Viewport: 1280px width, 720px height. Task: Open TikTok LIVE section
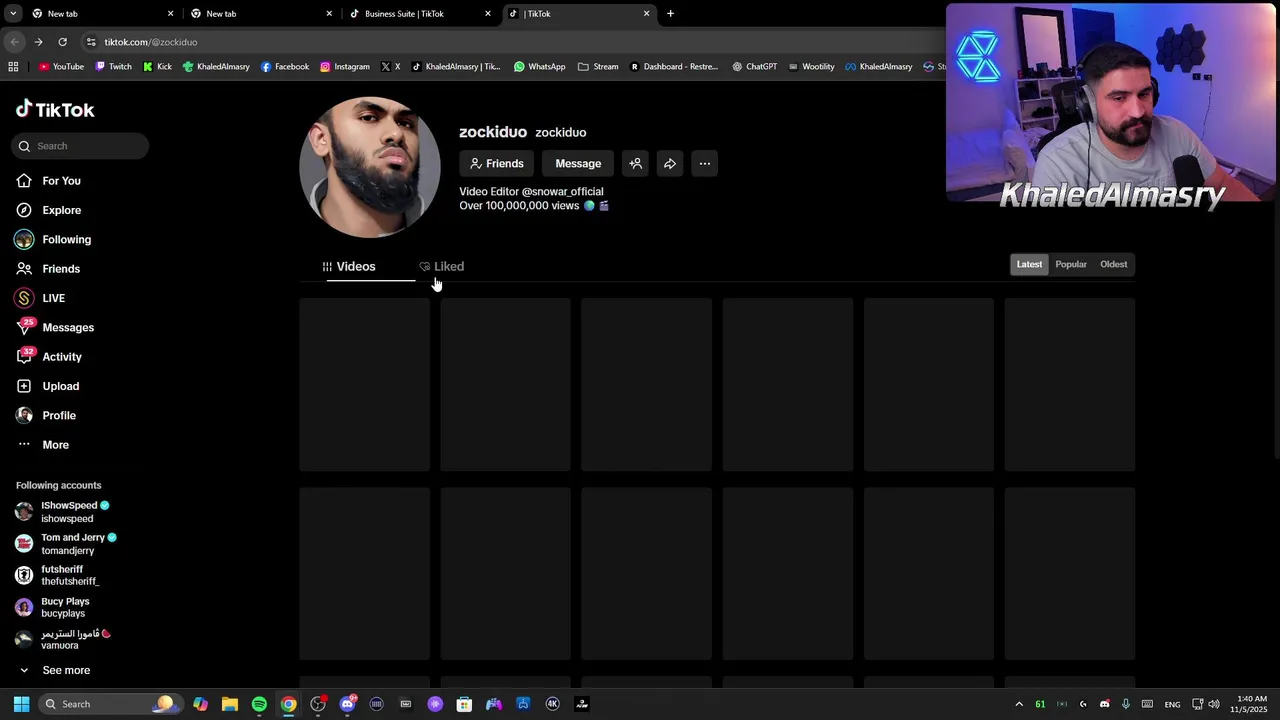53,298
